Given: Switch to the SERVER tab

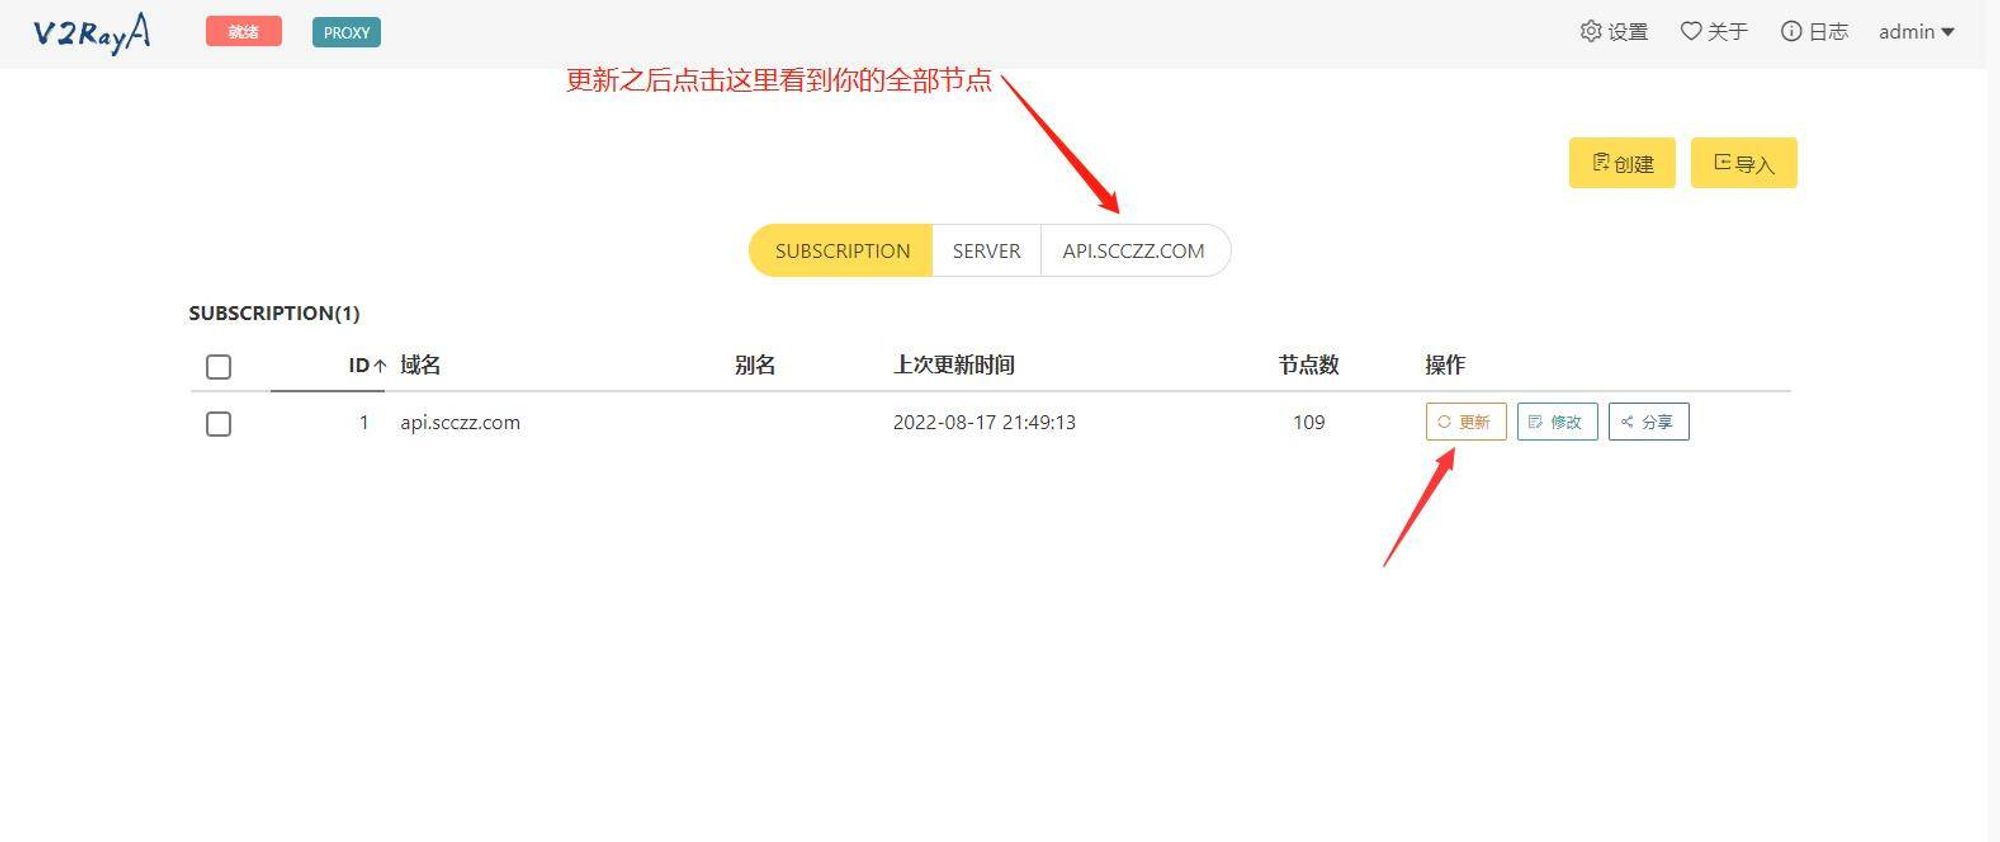Looking at the screenshot, I should (x=986, y=251).
